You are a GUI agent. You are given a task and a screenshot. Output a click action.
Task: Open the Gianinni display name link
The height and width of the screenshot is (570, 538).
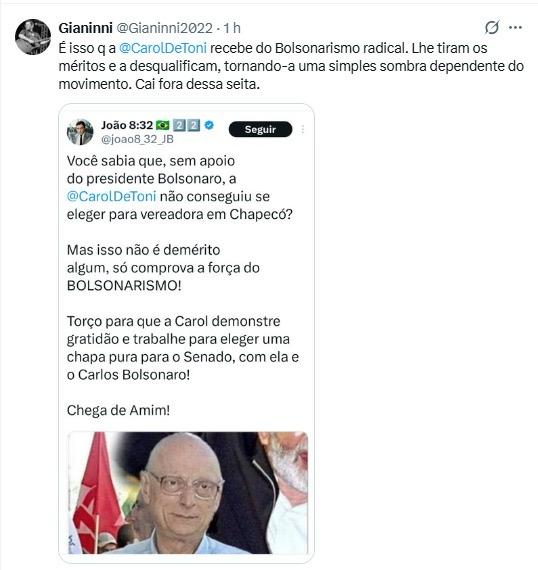85,28
